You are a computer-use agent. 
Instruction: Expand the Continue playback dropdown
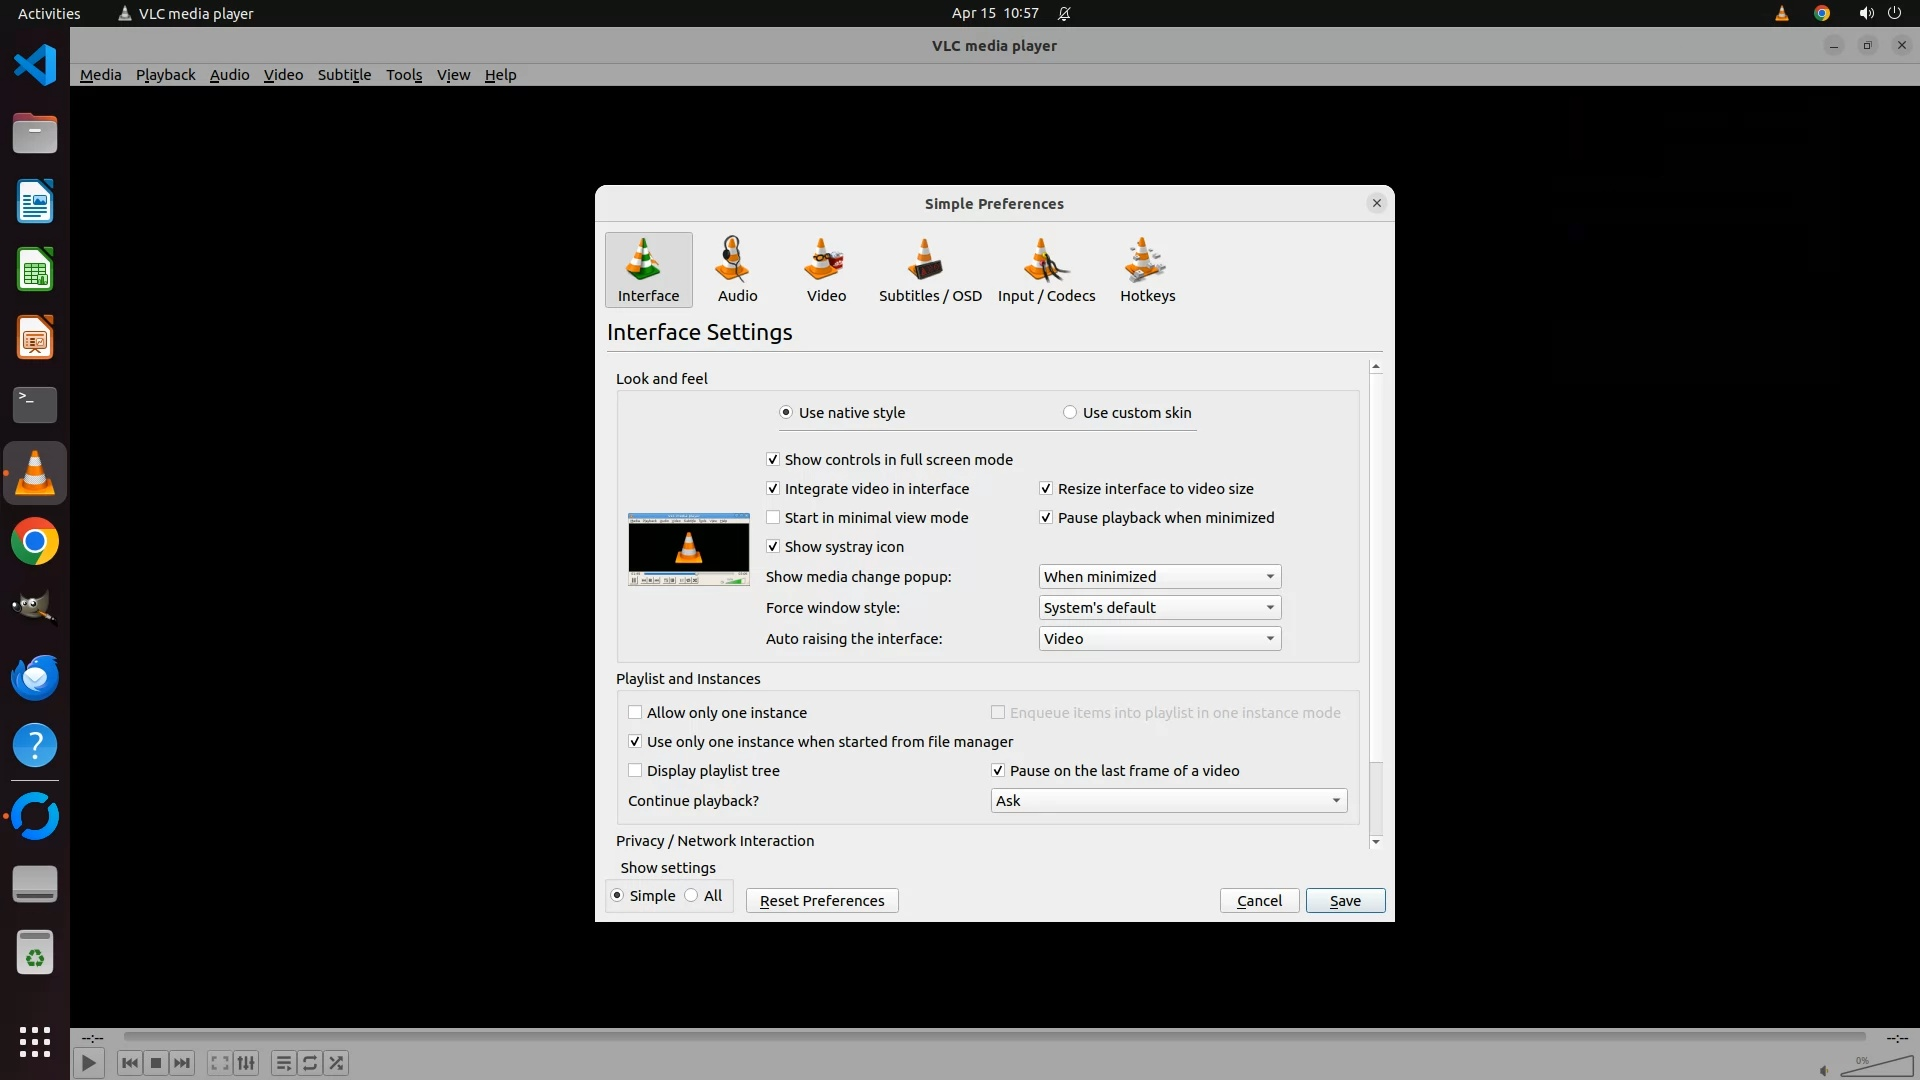[x=1168, y=801]
